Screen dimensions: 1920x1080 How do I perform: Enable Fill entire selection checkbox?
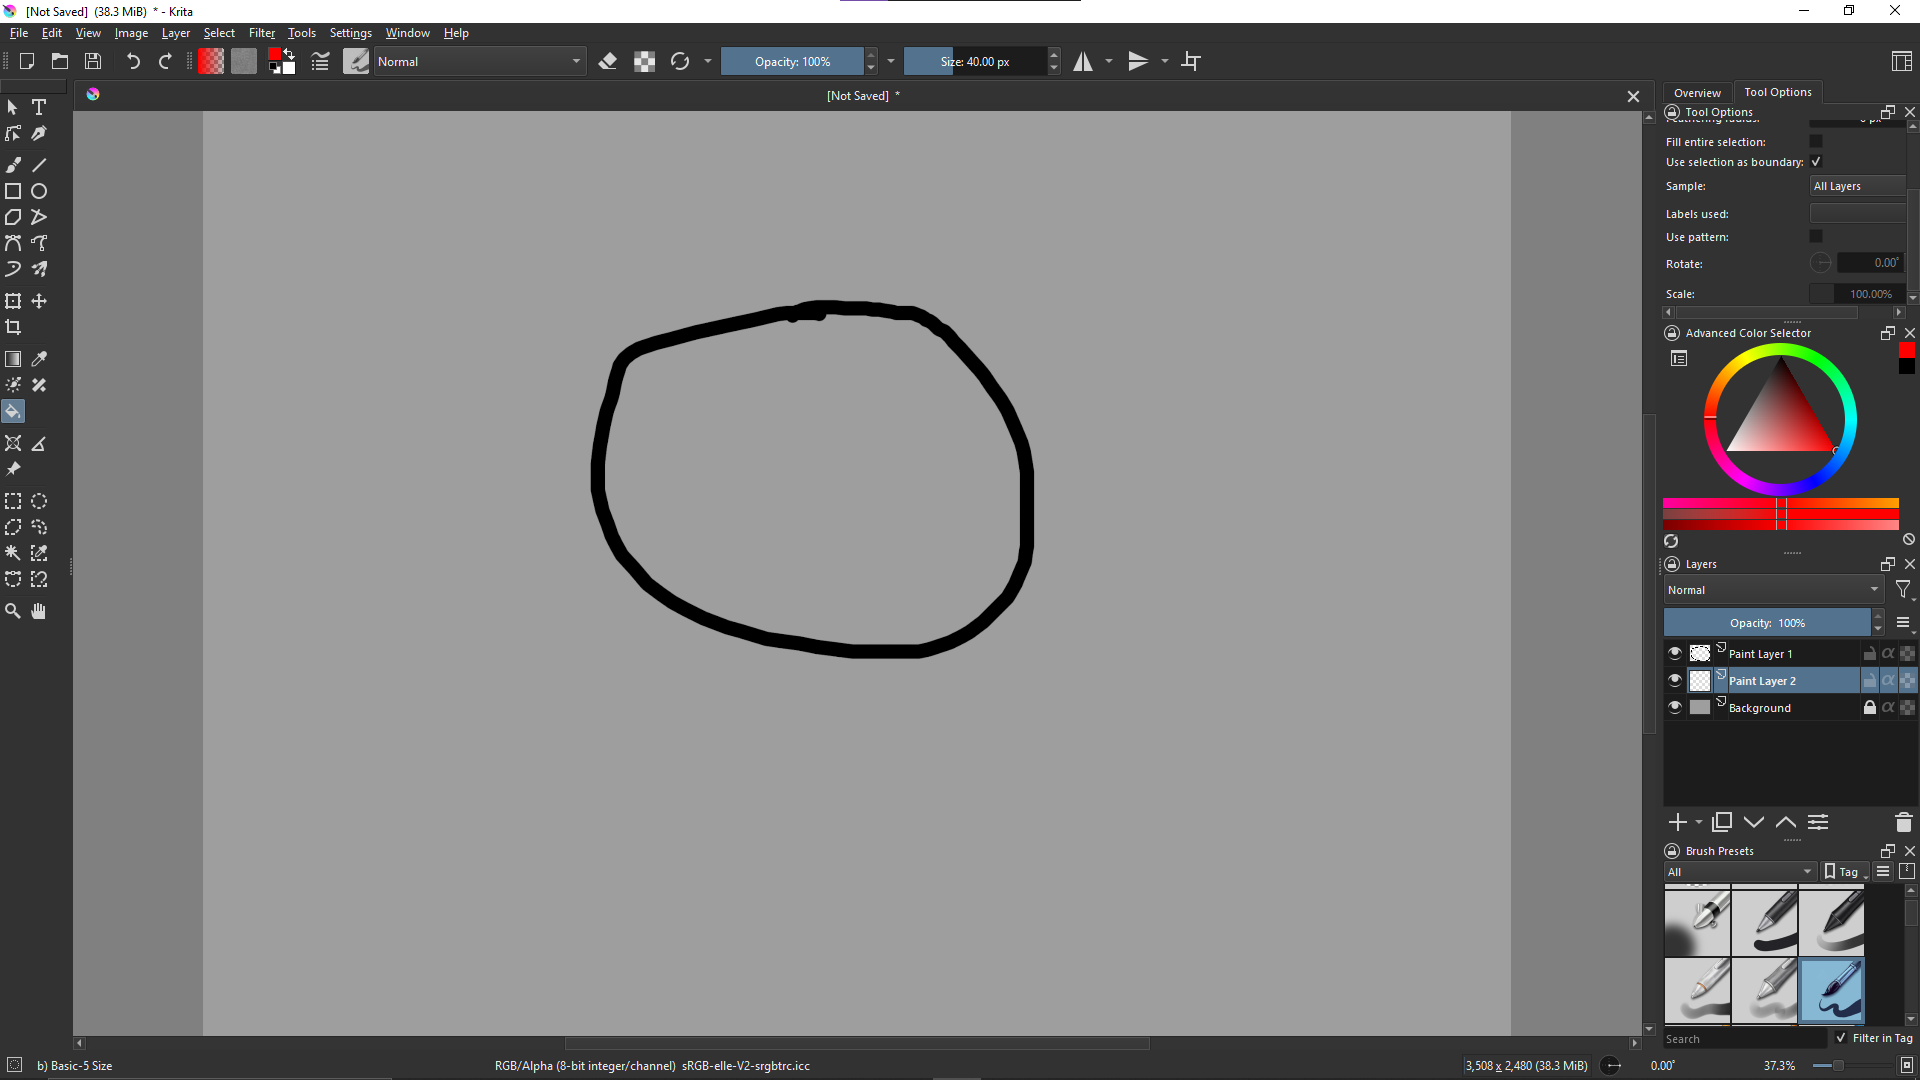point(1816,142)
